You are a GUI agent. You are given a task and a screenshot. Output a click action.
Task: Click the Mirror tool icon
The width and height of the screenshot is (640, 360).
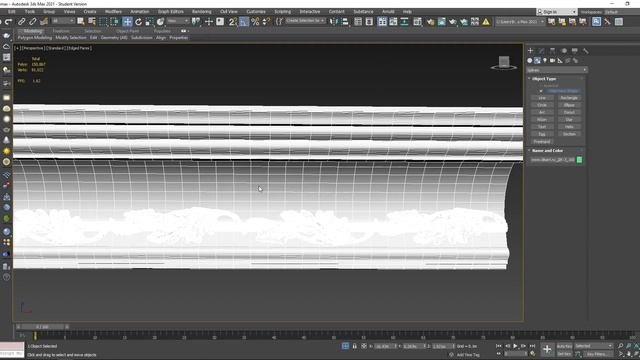pos(334,22)
